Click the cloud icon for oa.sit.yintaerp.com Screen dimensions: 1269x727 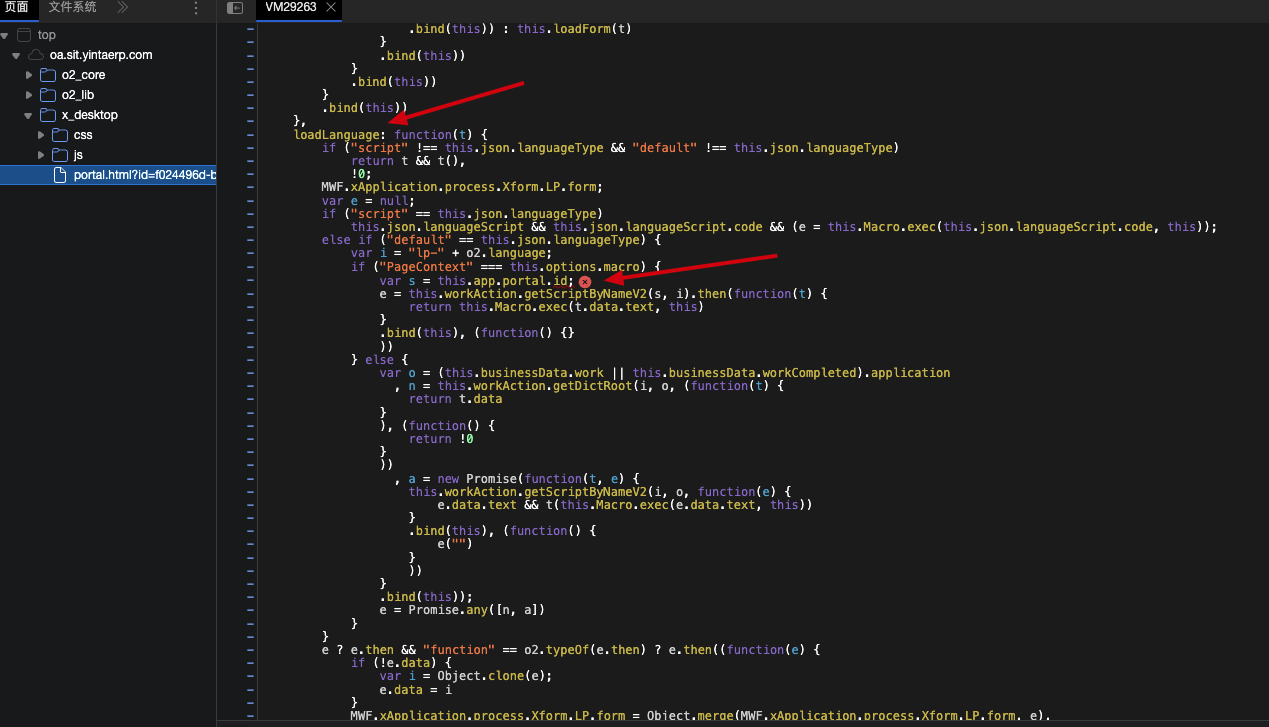tap(36, 55)
